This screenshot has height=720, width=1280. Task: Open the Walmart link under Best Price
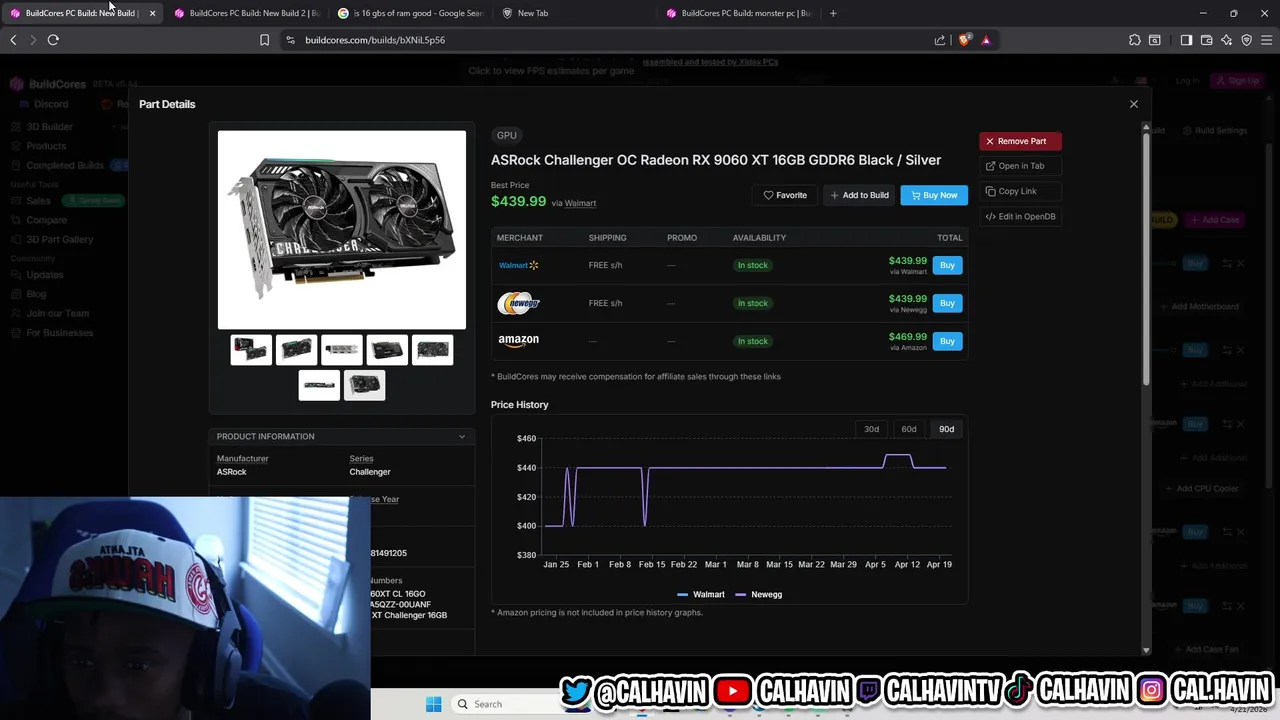click(580, 203)
